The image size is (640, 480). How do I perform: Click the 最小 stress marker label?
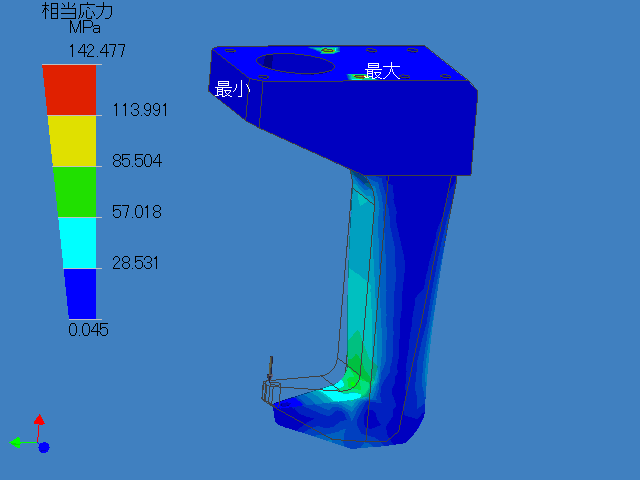point(232,89)
